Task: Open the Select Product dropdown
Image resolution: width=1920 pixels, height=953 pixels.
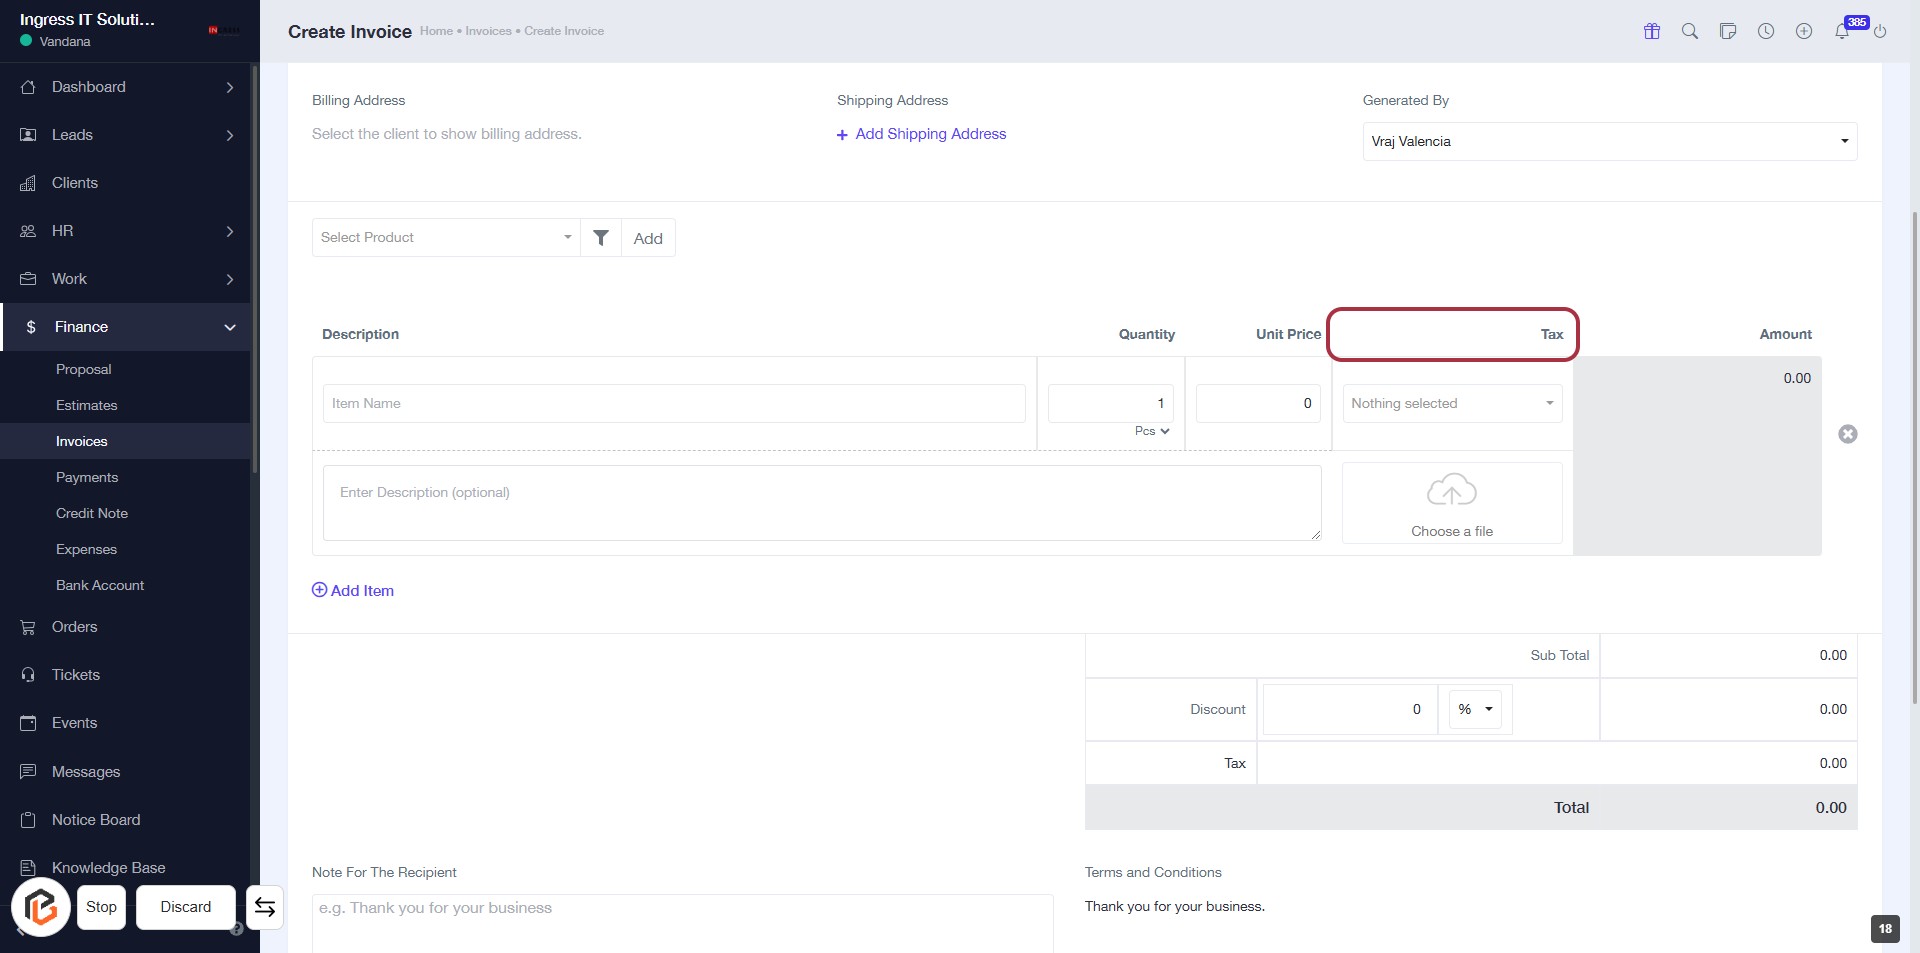Action: (445, 238)
